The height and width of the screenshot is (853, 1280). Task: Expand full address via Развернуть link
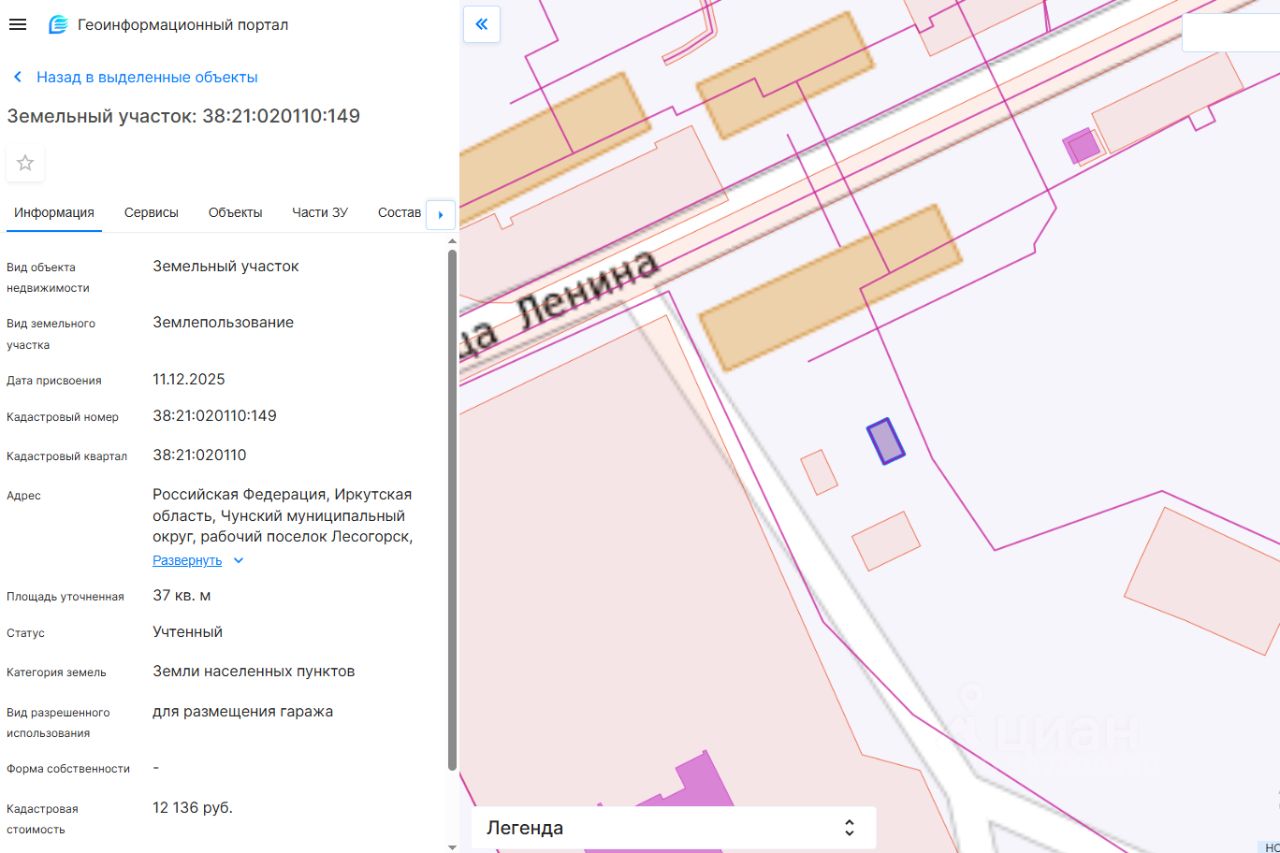click(x=187, y=560)
